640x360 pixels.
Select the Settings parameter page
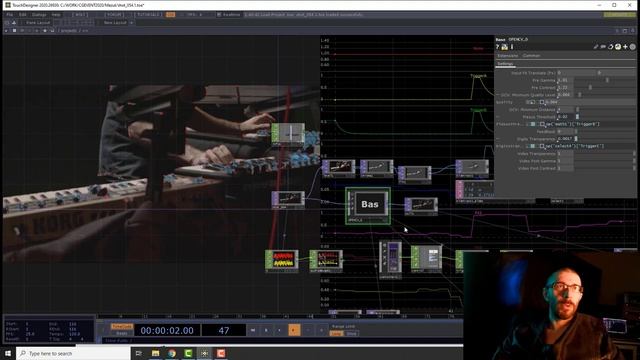(x=505, y=64)
